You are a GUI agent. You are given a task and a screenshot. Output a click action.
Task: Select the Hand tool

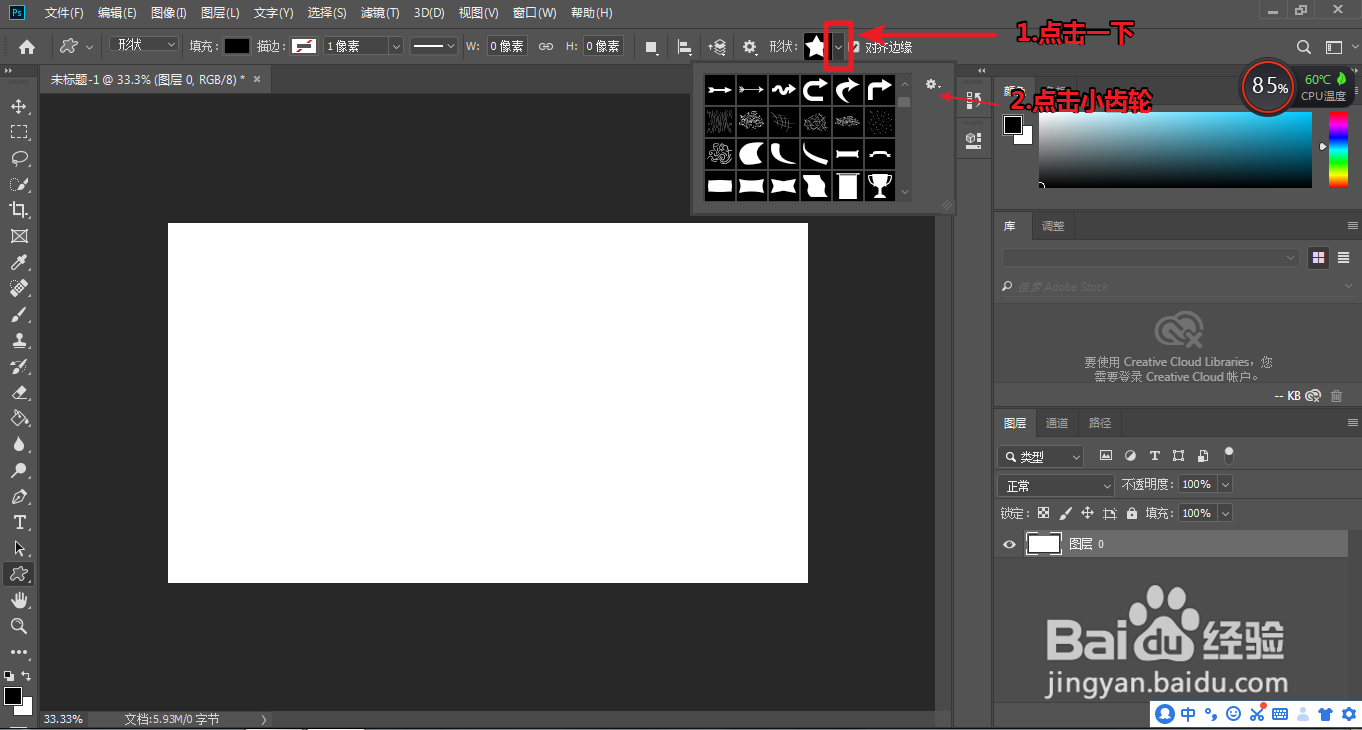18,600
